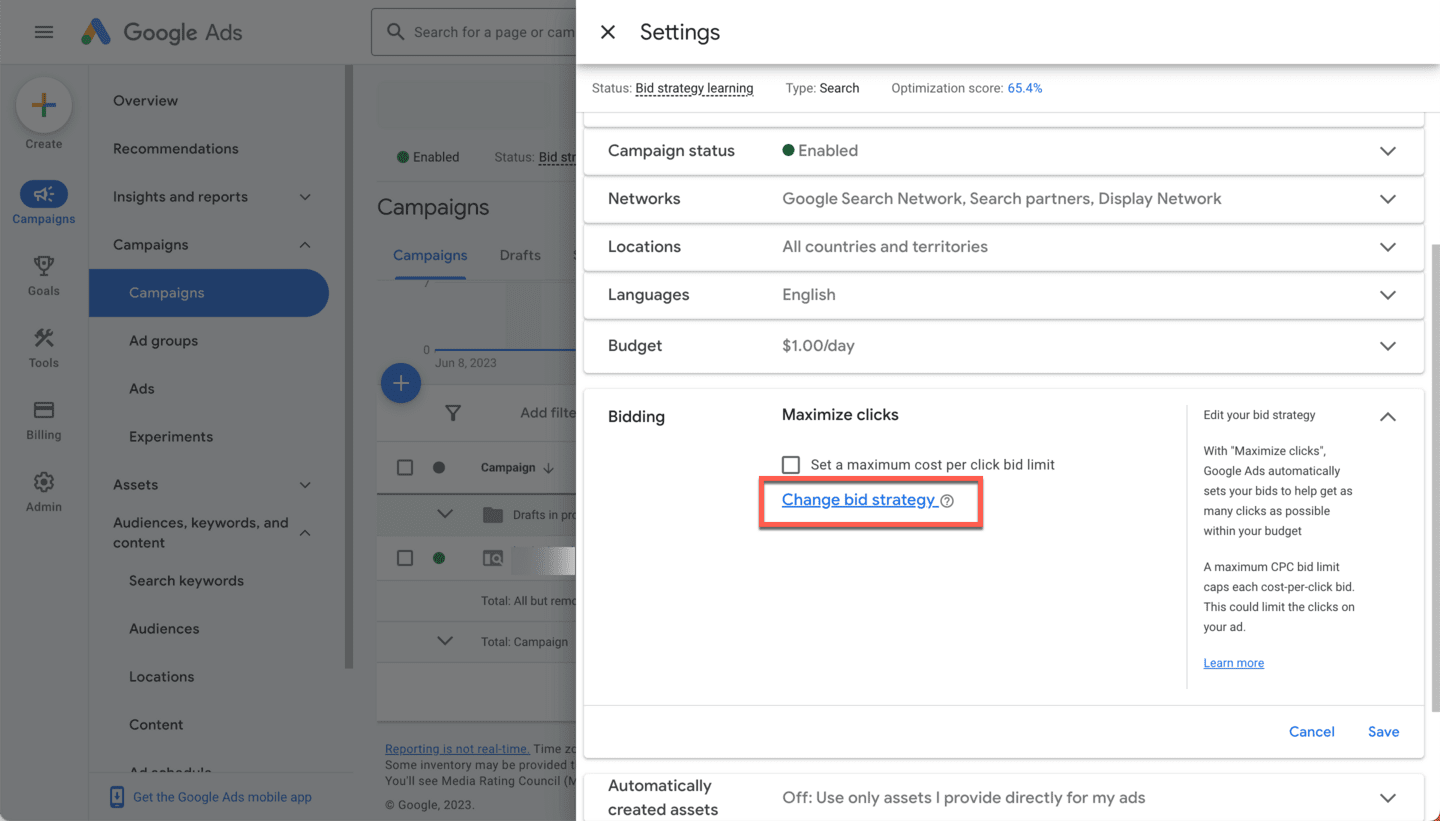Click the Google Ads logo

162,32
